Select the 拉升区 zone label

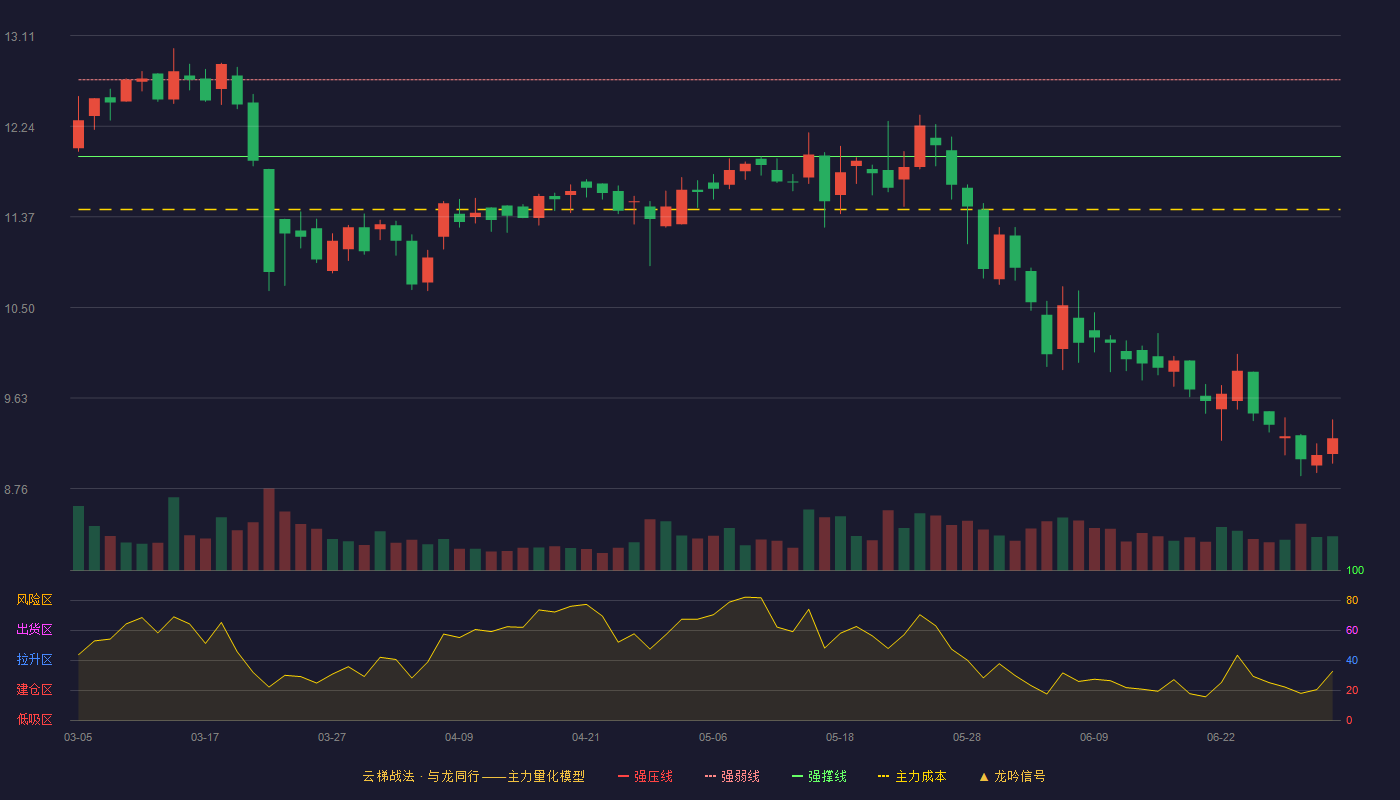[x=34, y=660]
